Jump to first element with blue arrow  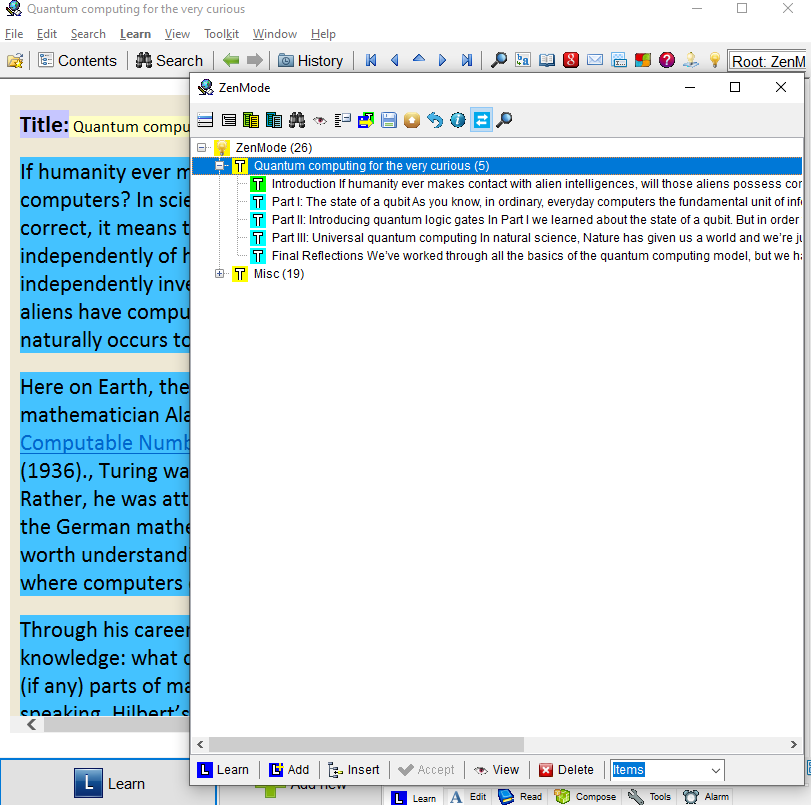371,61
